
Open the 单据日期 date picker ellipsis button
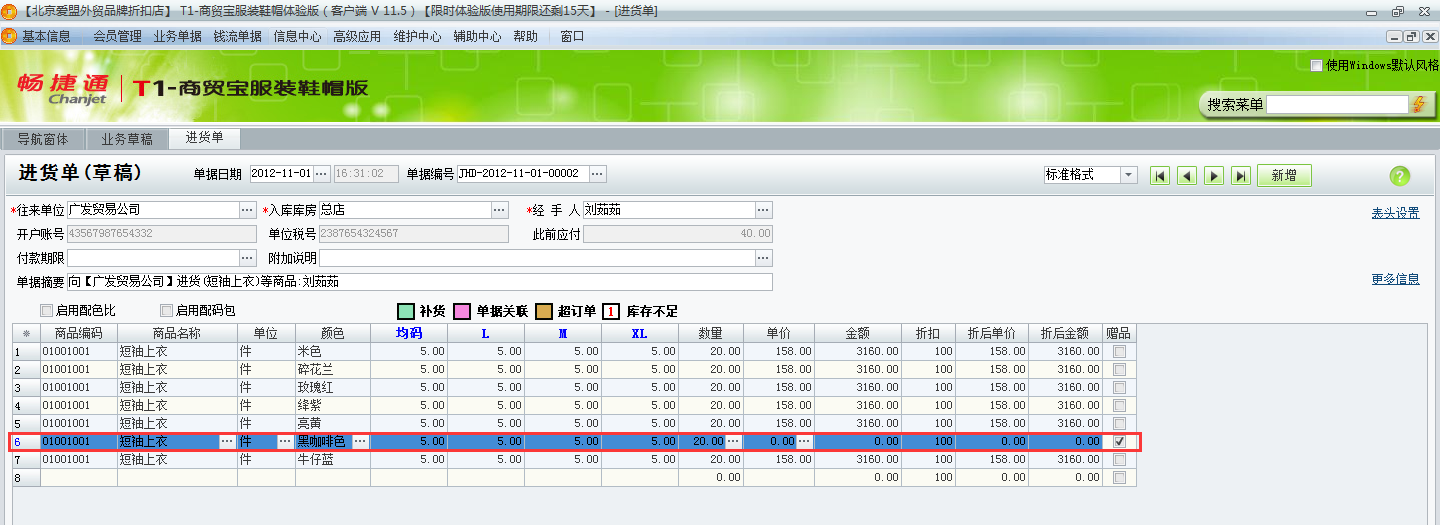click(x=321, y=174)
